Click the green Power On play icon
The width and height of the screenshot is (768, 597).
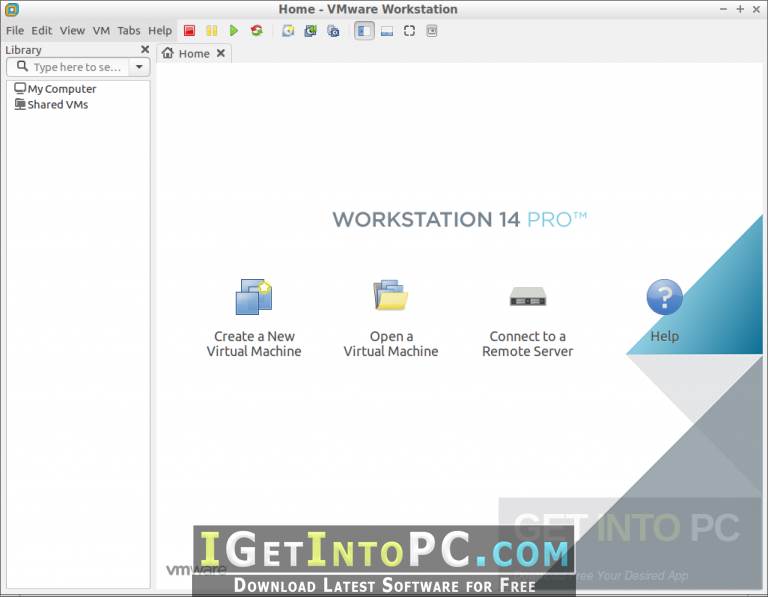[x=234, y=31]
